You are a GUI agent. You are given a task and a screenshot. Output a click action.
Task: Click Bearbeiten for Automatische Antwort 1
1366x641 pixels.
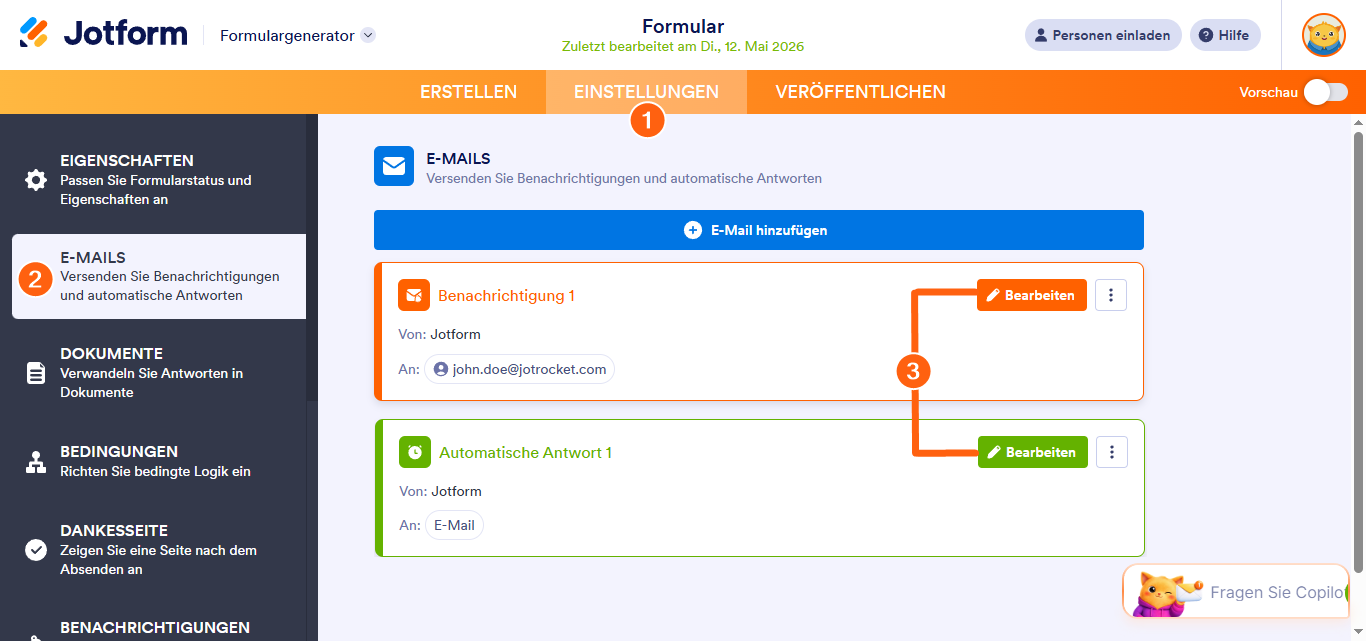click(x=1032, y=452)
